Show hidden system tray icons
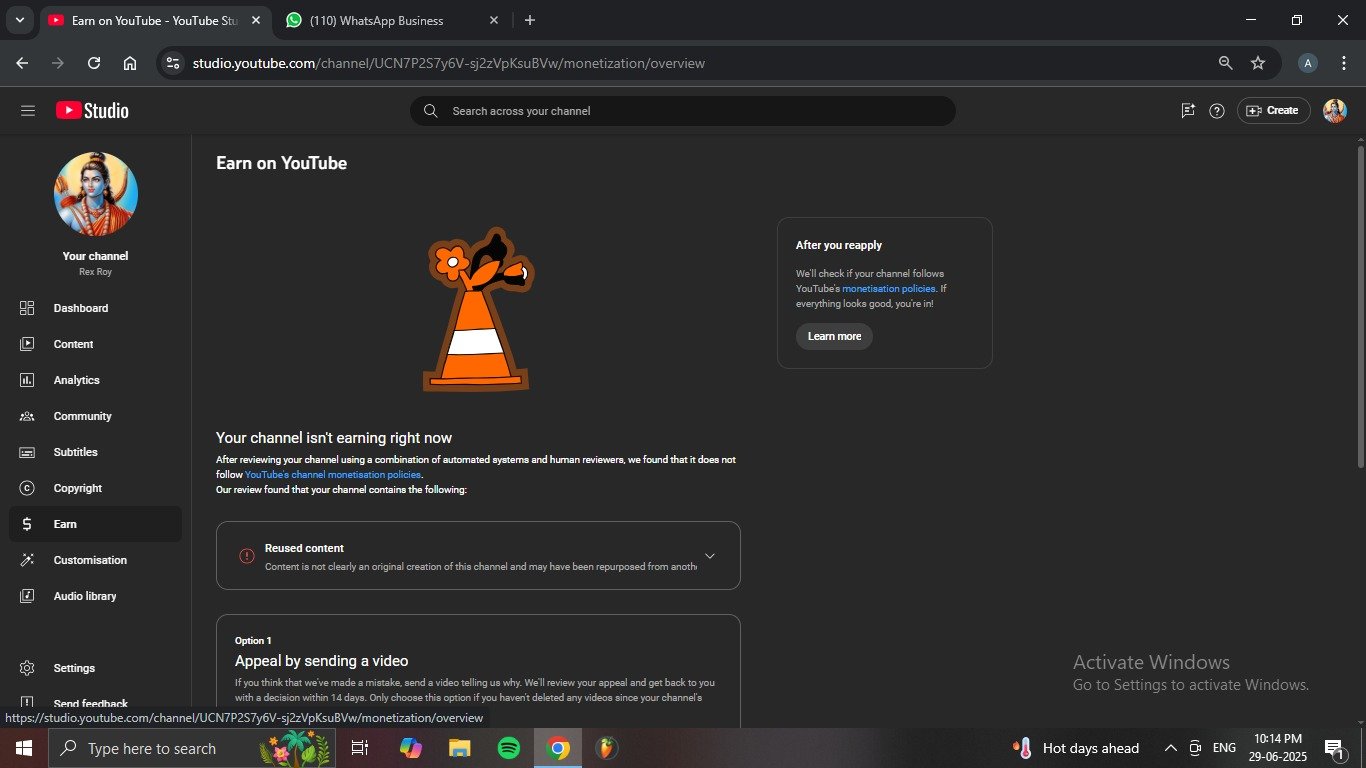 coord(1170,748)
